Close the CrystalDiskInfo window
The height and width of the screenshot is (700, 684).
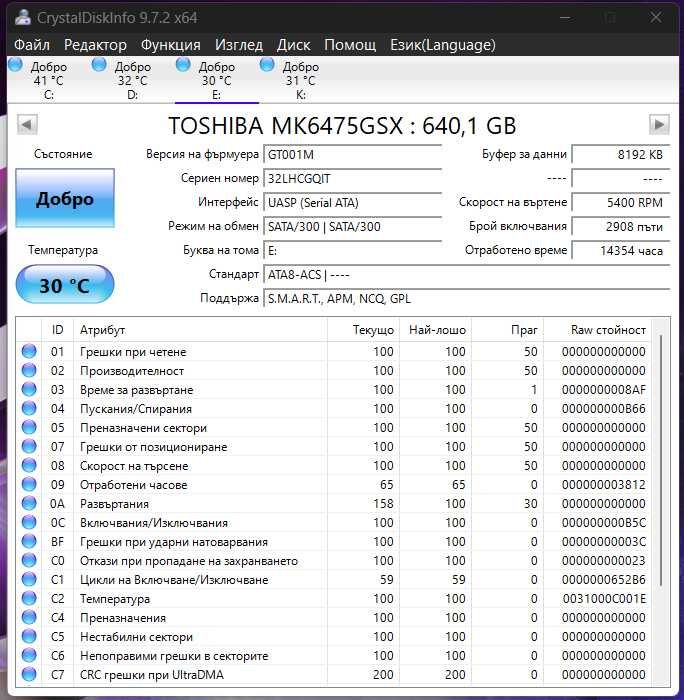tap(655, 17)
